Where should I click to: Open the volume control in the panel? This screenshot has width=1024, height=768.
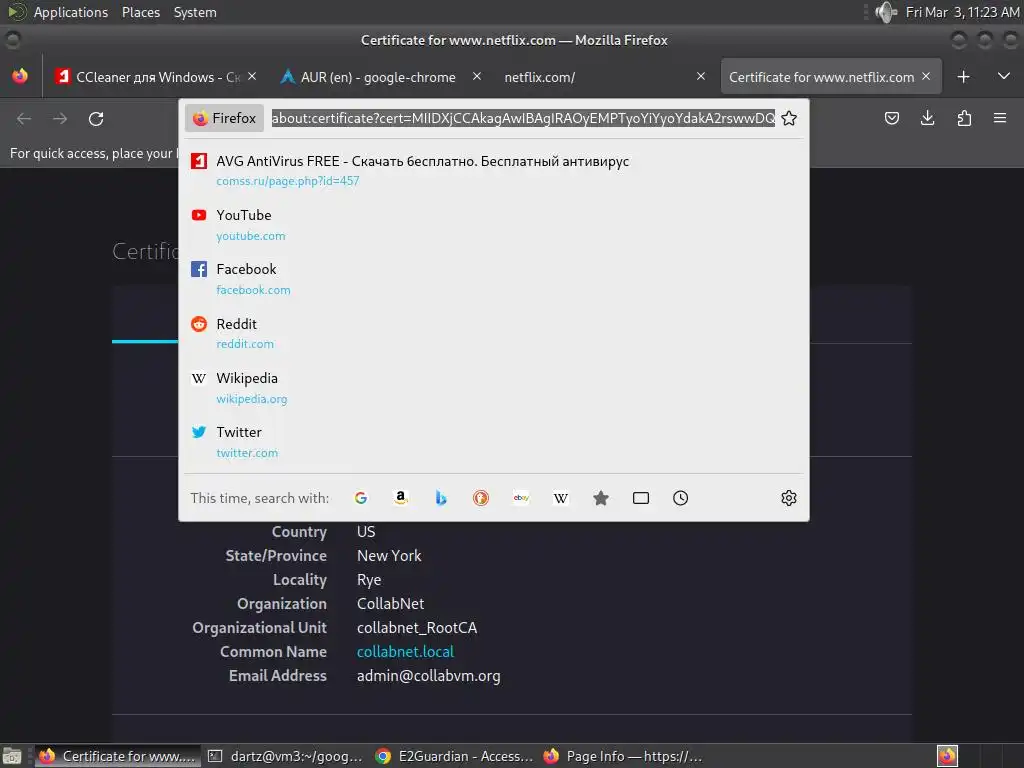886,12
